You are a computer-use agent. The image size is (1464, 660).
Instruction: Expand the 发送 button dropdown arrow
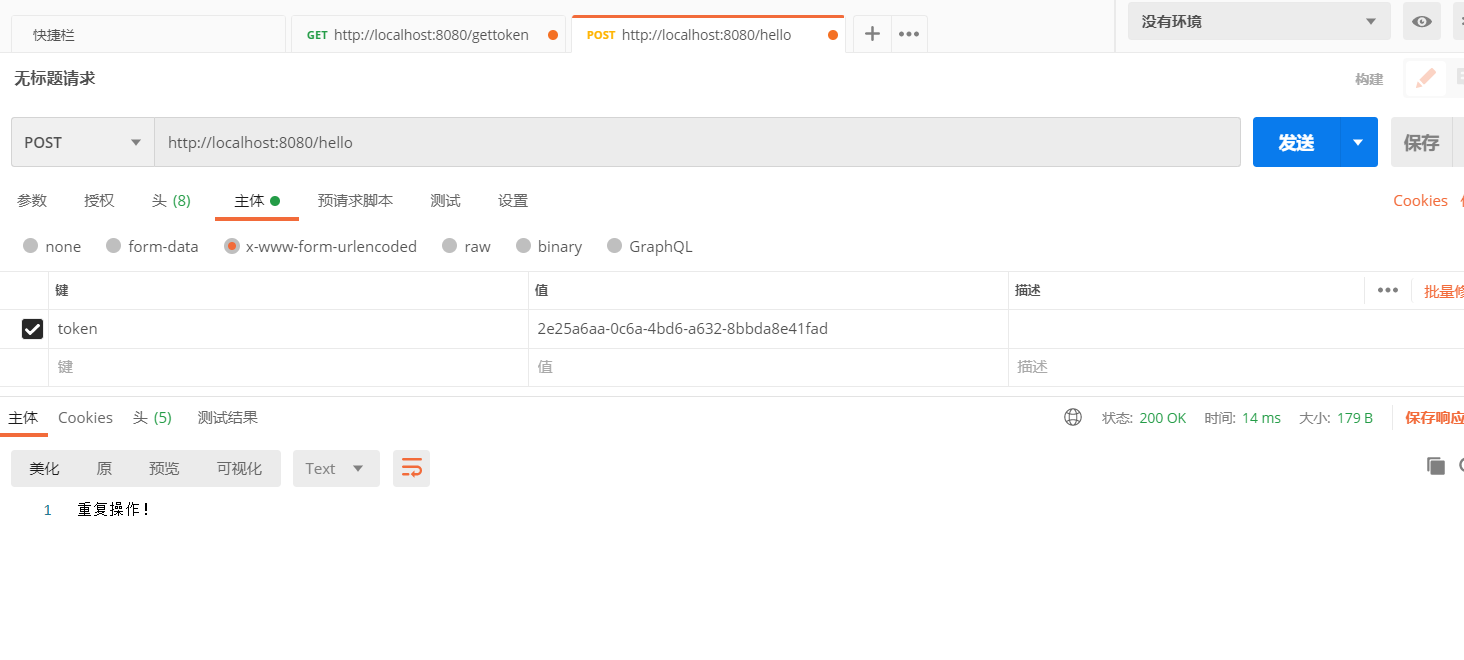click(x=1358, y=142)
